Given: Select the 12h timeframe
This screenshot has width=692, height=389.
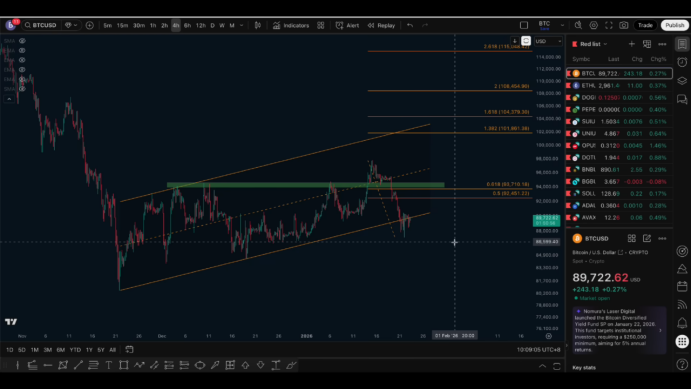Looking at the screenshot, I should pos(201,26).
